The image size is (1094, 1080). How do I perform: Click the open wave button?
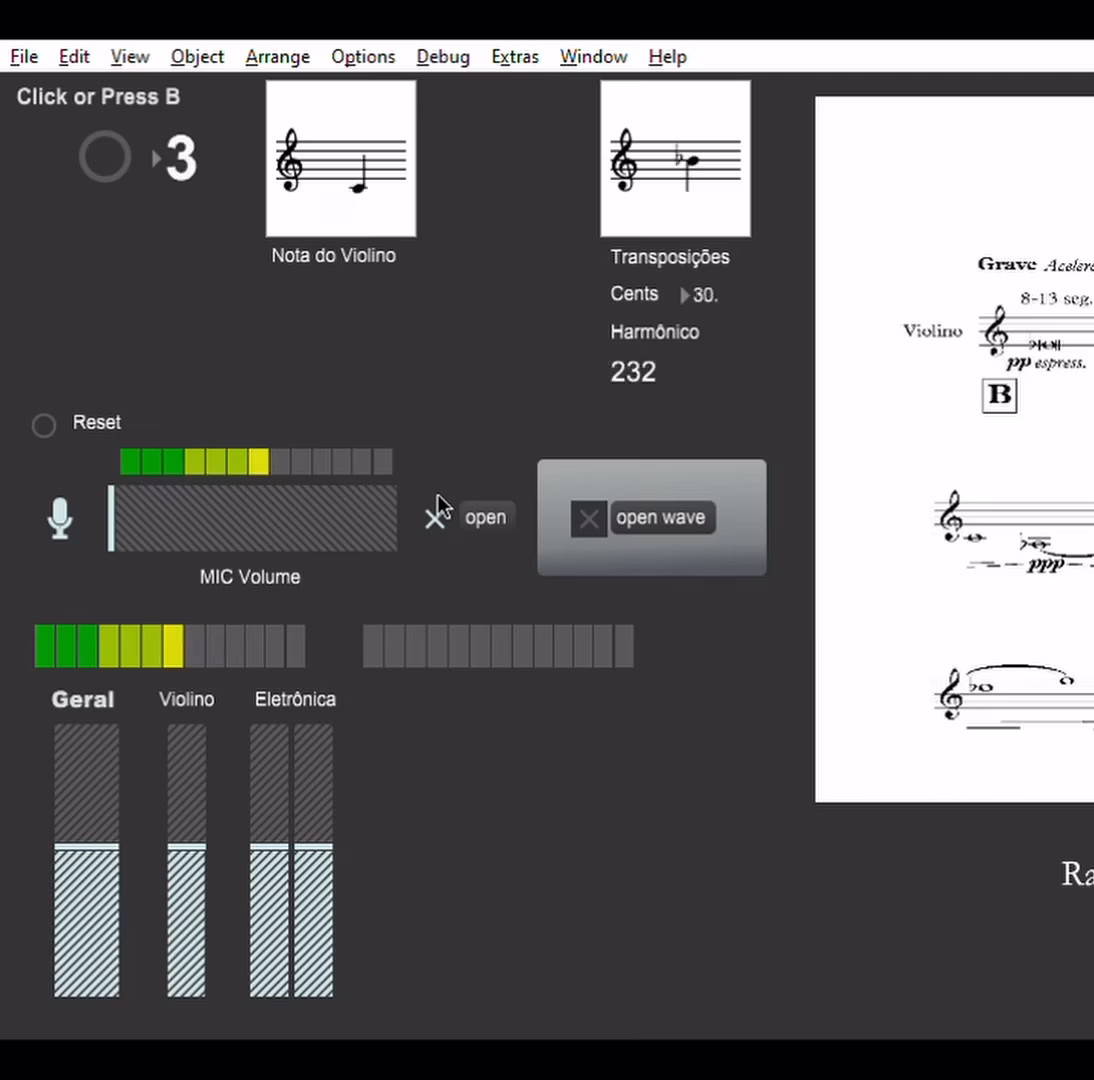click(662, 518)
